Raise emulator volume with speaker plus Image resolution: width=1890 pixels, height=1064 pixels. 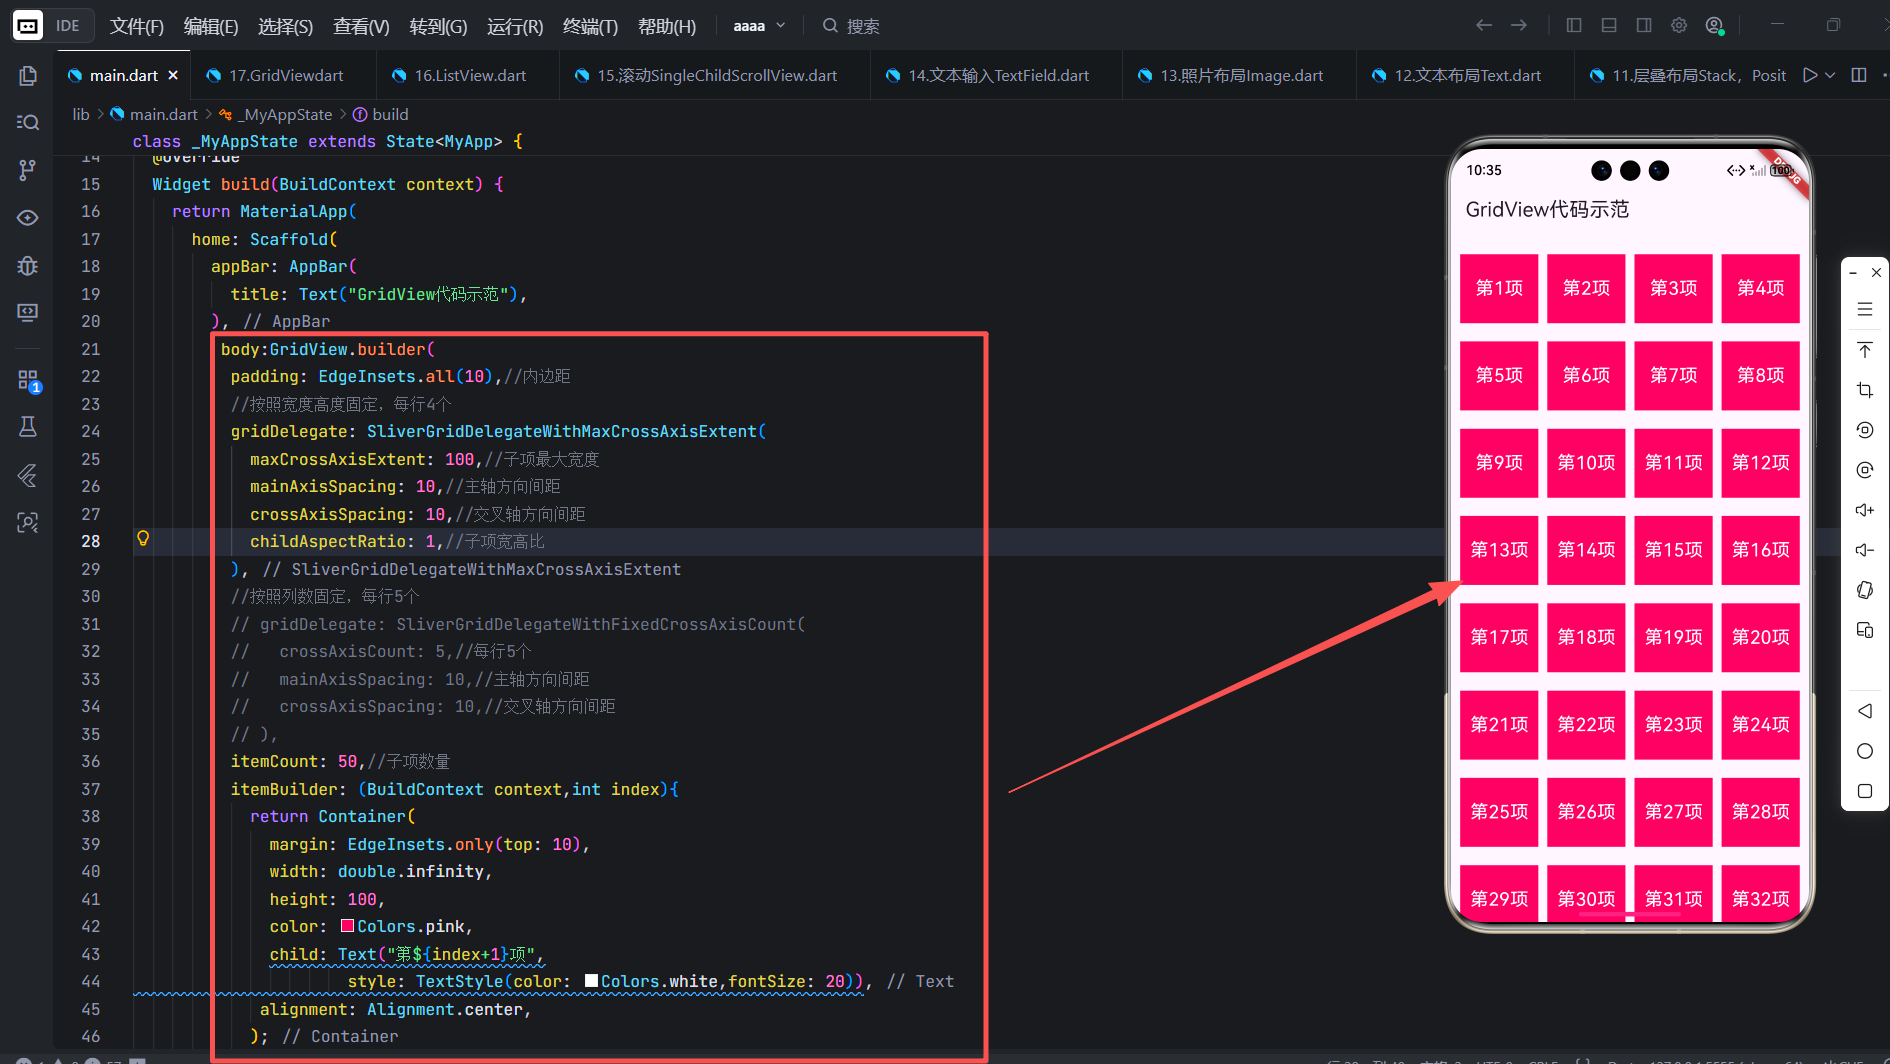(x=1865, y=510)
